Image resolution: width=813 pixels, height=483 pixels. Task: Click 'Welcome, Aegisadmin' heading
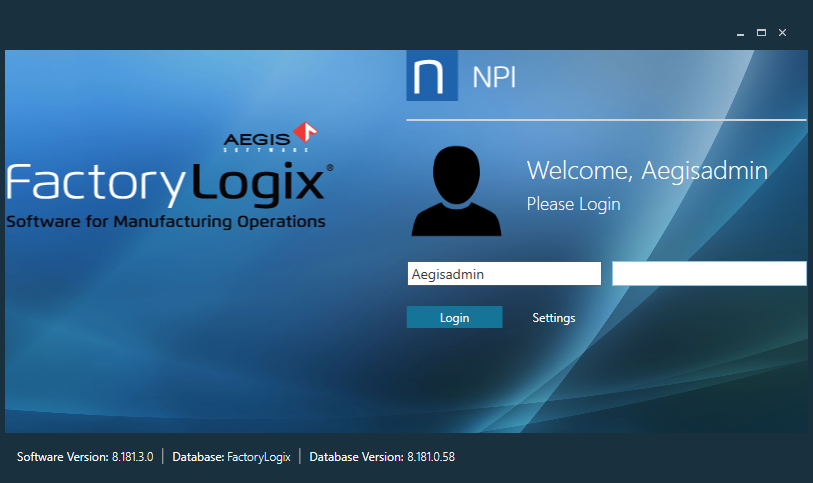click(x=647, y=171)
